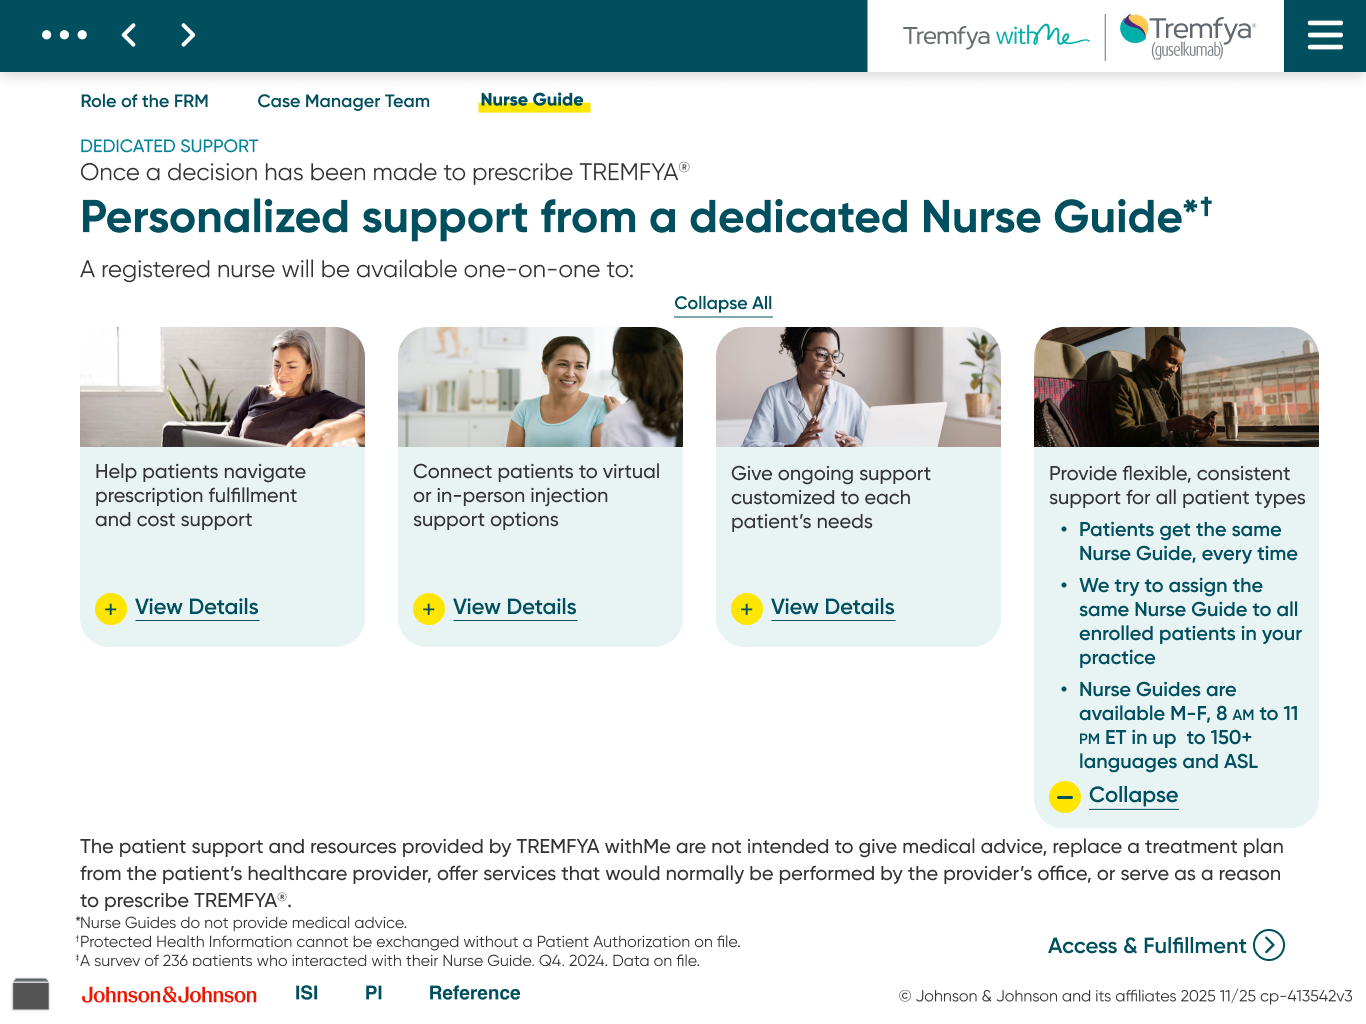Go to previous slide with left chevron

click(x=129, y=35)
